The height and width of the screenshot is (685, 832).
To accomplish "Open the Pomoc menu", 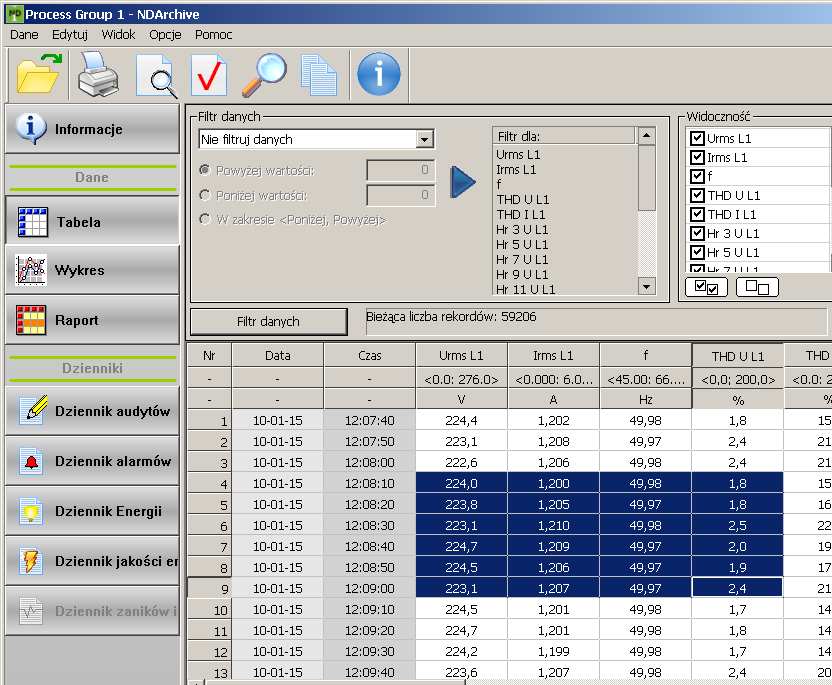I will (213, 34).
